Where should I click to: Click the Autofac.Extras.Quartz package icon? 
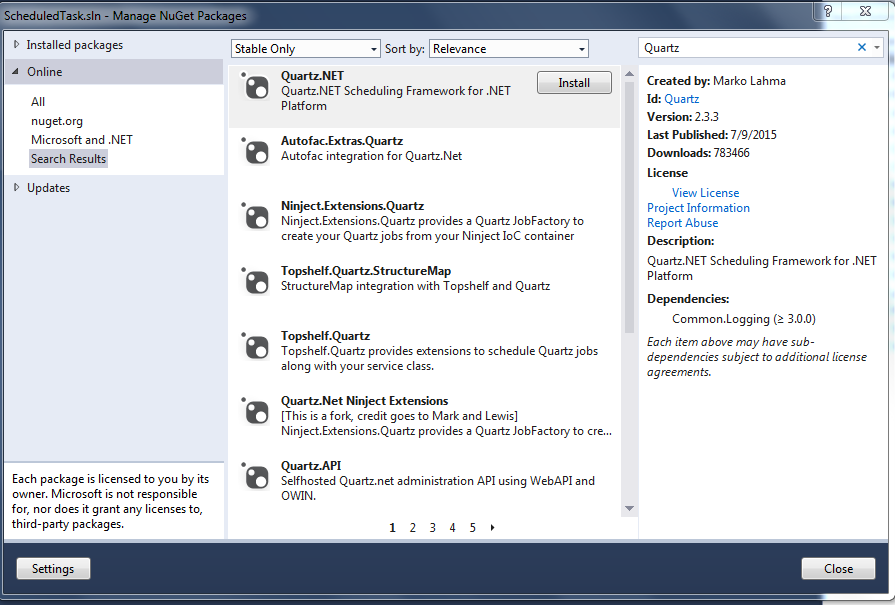(256, 152)
